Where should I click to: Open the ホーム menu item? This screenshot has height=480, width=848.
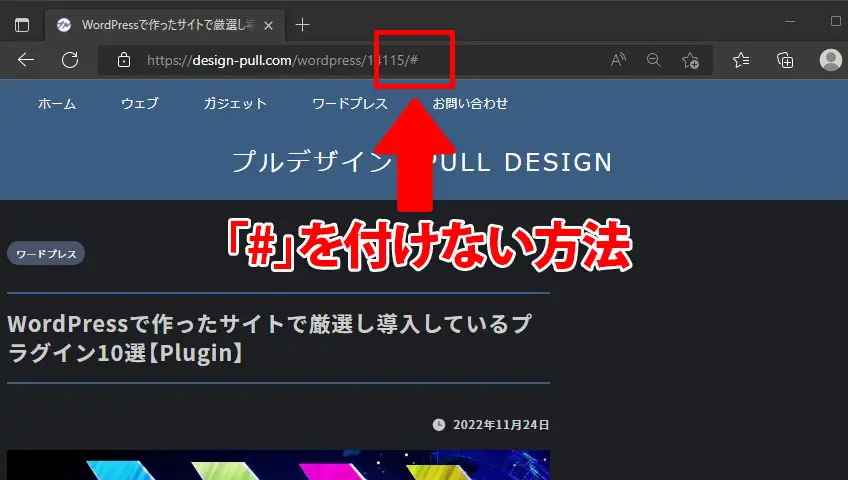point(57,103)
